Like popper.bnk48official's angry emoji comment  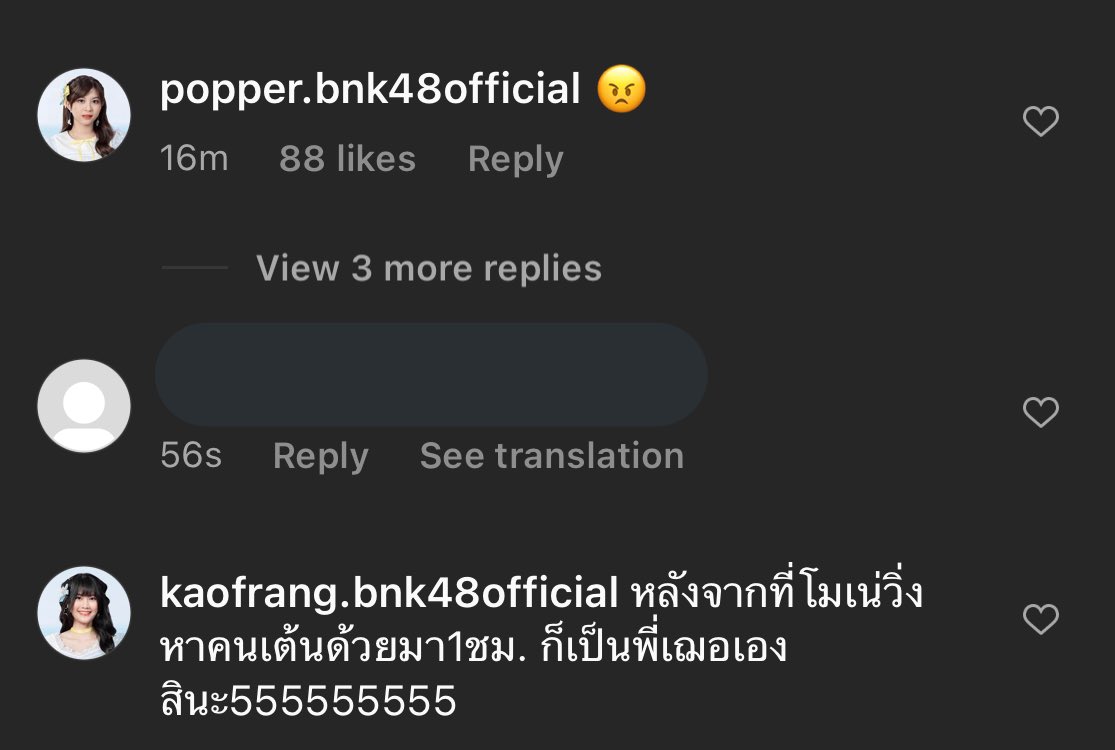[1041, 121]
